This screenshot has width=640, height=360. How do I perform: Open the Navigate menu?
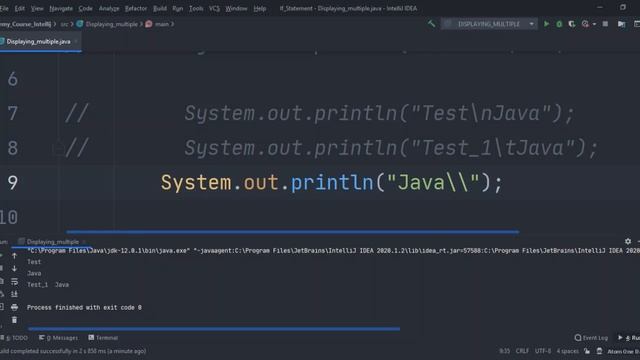61,8
